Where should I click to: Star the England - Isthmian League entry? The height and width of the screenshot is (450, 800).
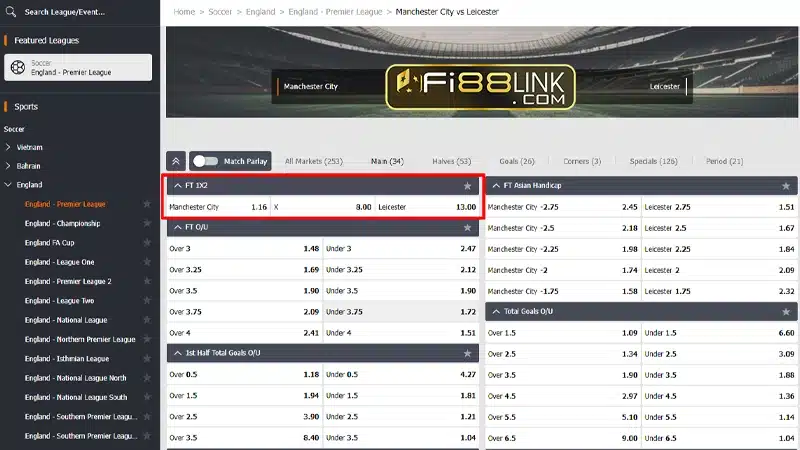[x=147, y=359]
